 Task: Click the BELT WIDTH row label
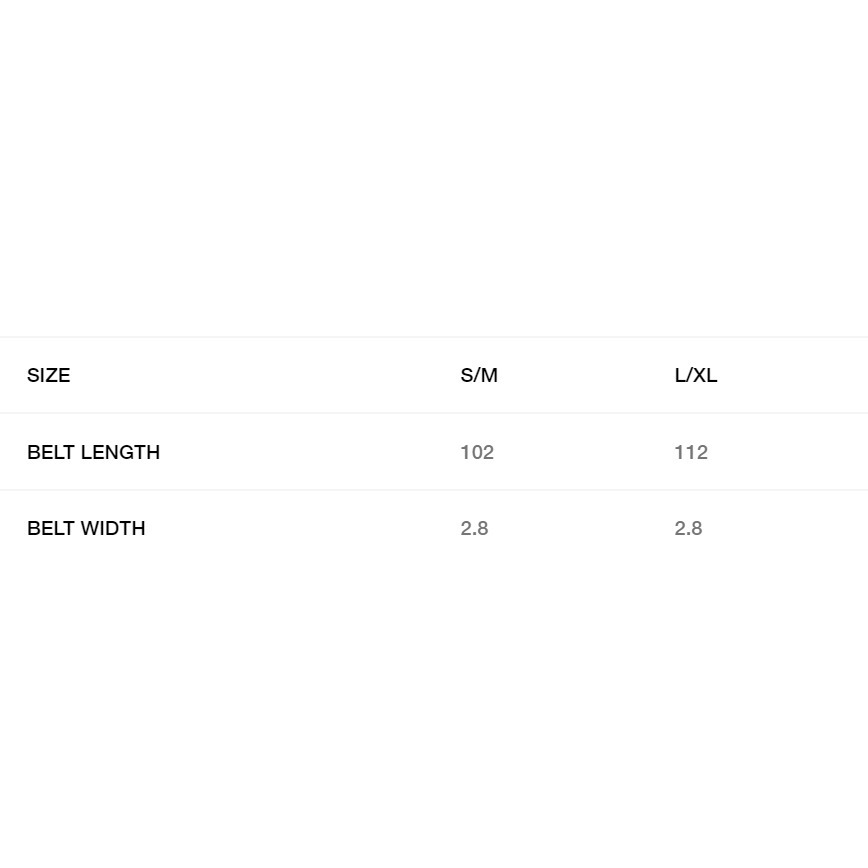tap(86, 528)
